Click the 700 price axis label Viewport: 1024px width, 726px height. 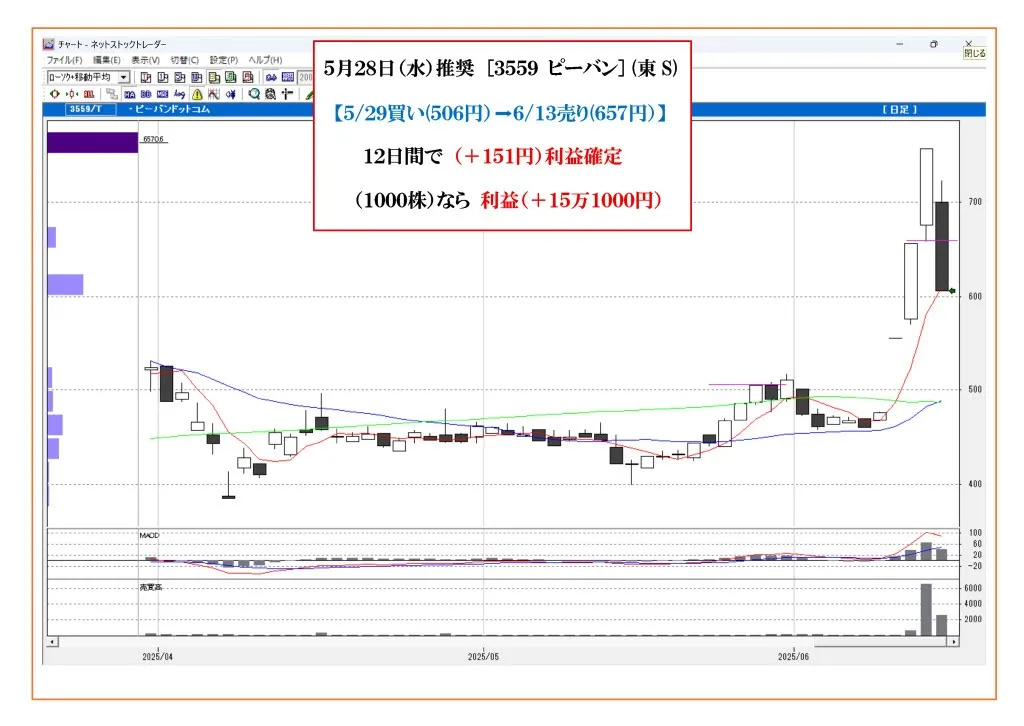975,202
